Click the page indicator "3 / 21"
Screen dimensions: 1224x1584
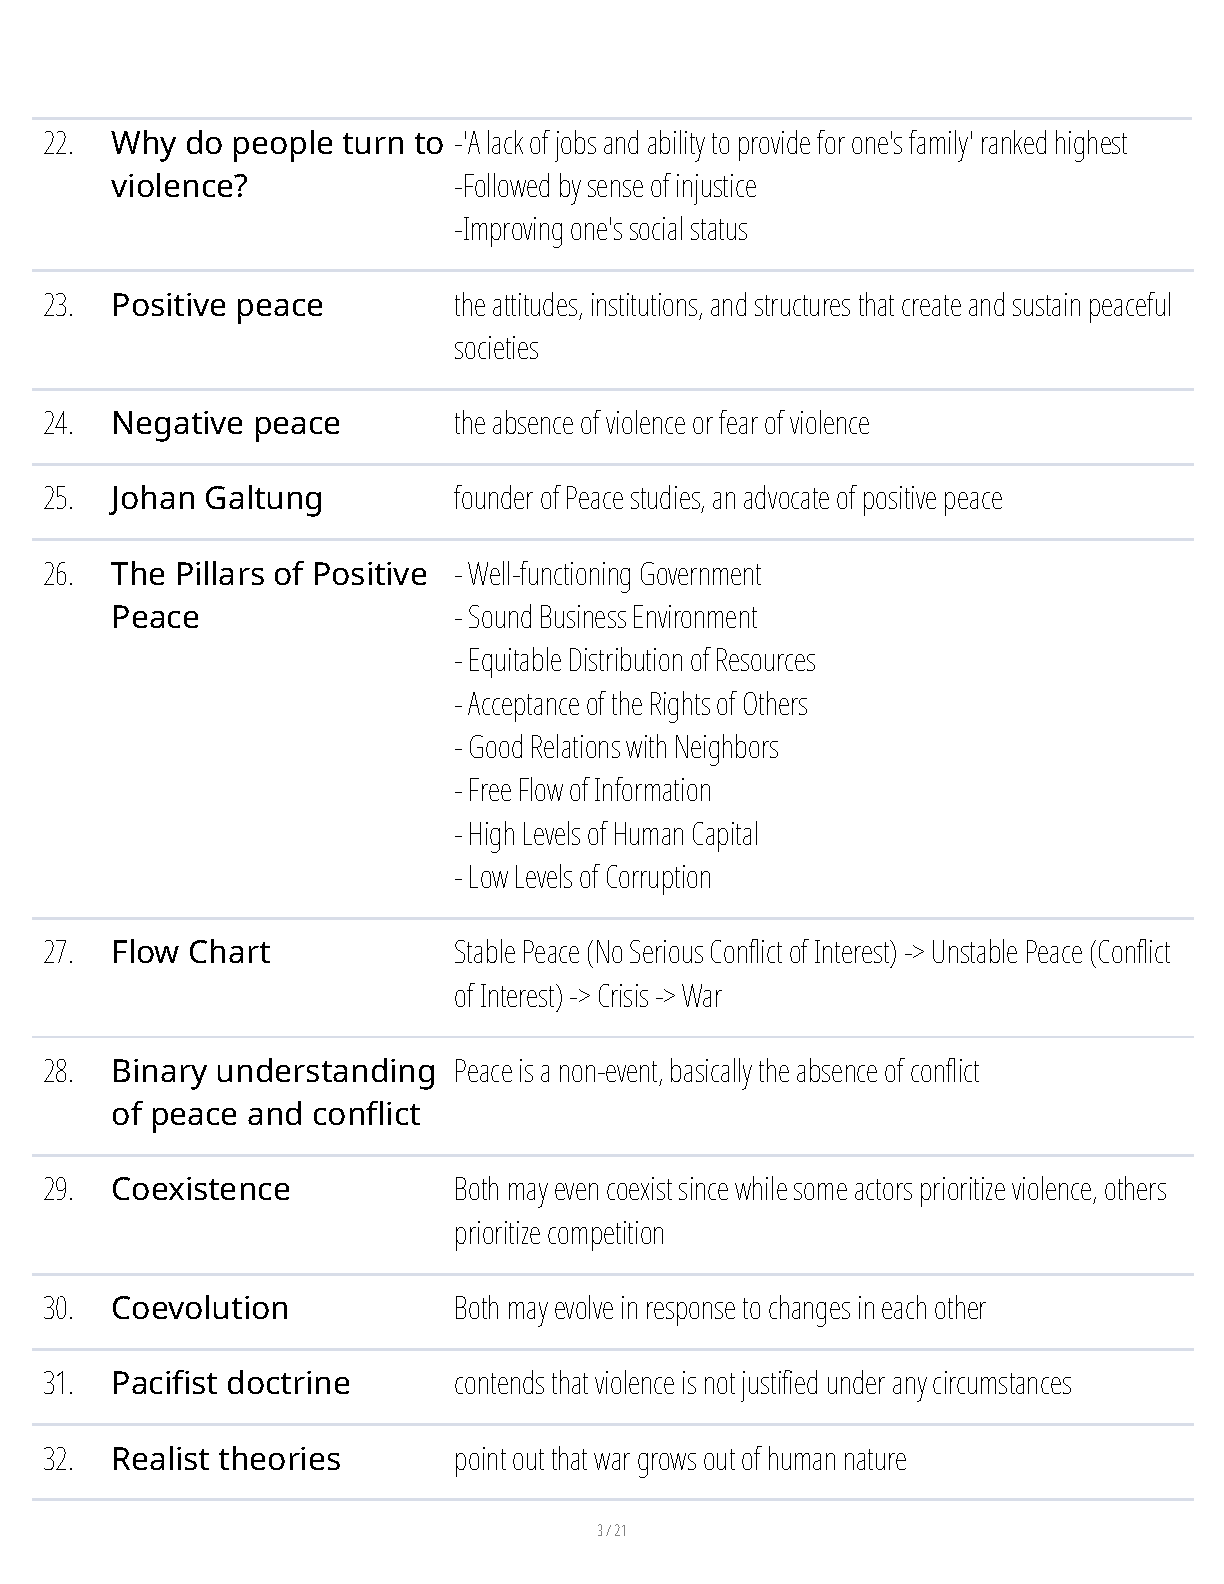click(x=611, y=1530)
